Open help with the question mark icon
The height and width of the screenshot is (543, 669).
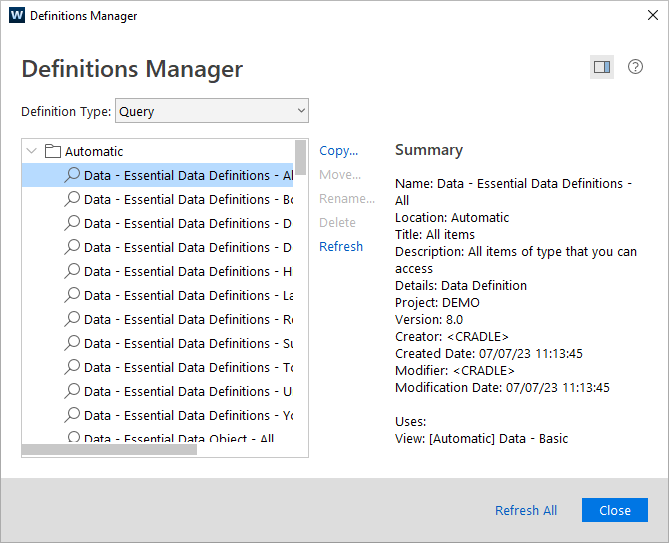[635, 67]
